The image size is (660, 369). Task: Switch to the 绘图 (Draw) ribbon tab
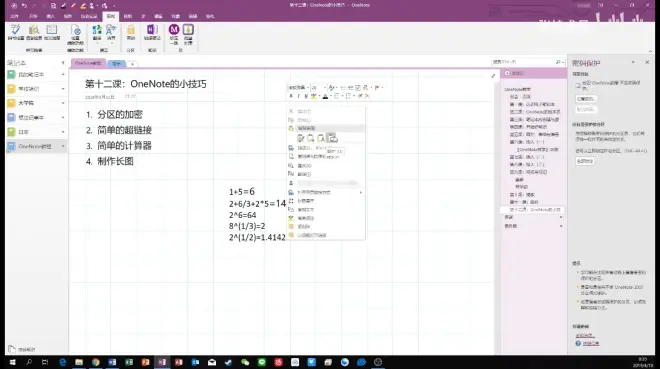tap(67, 16)
